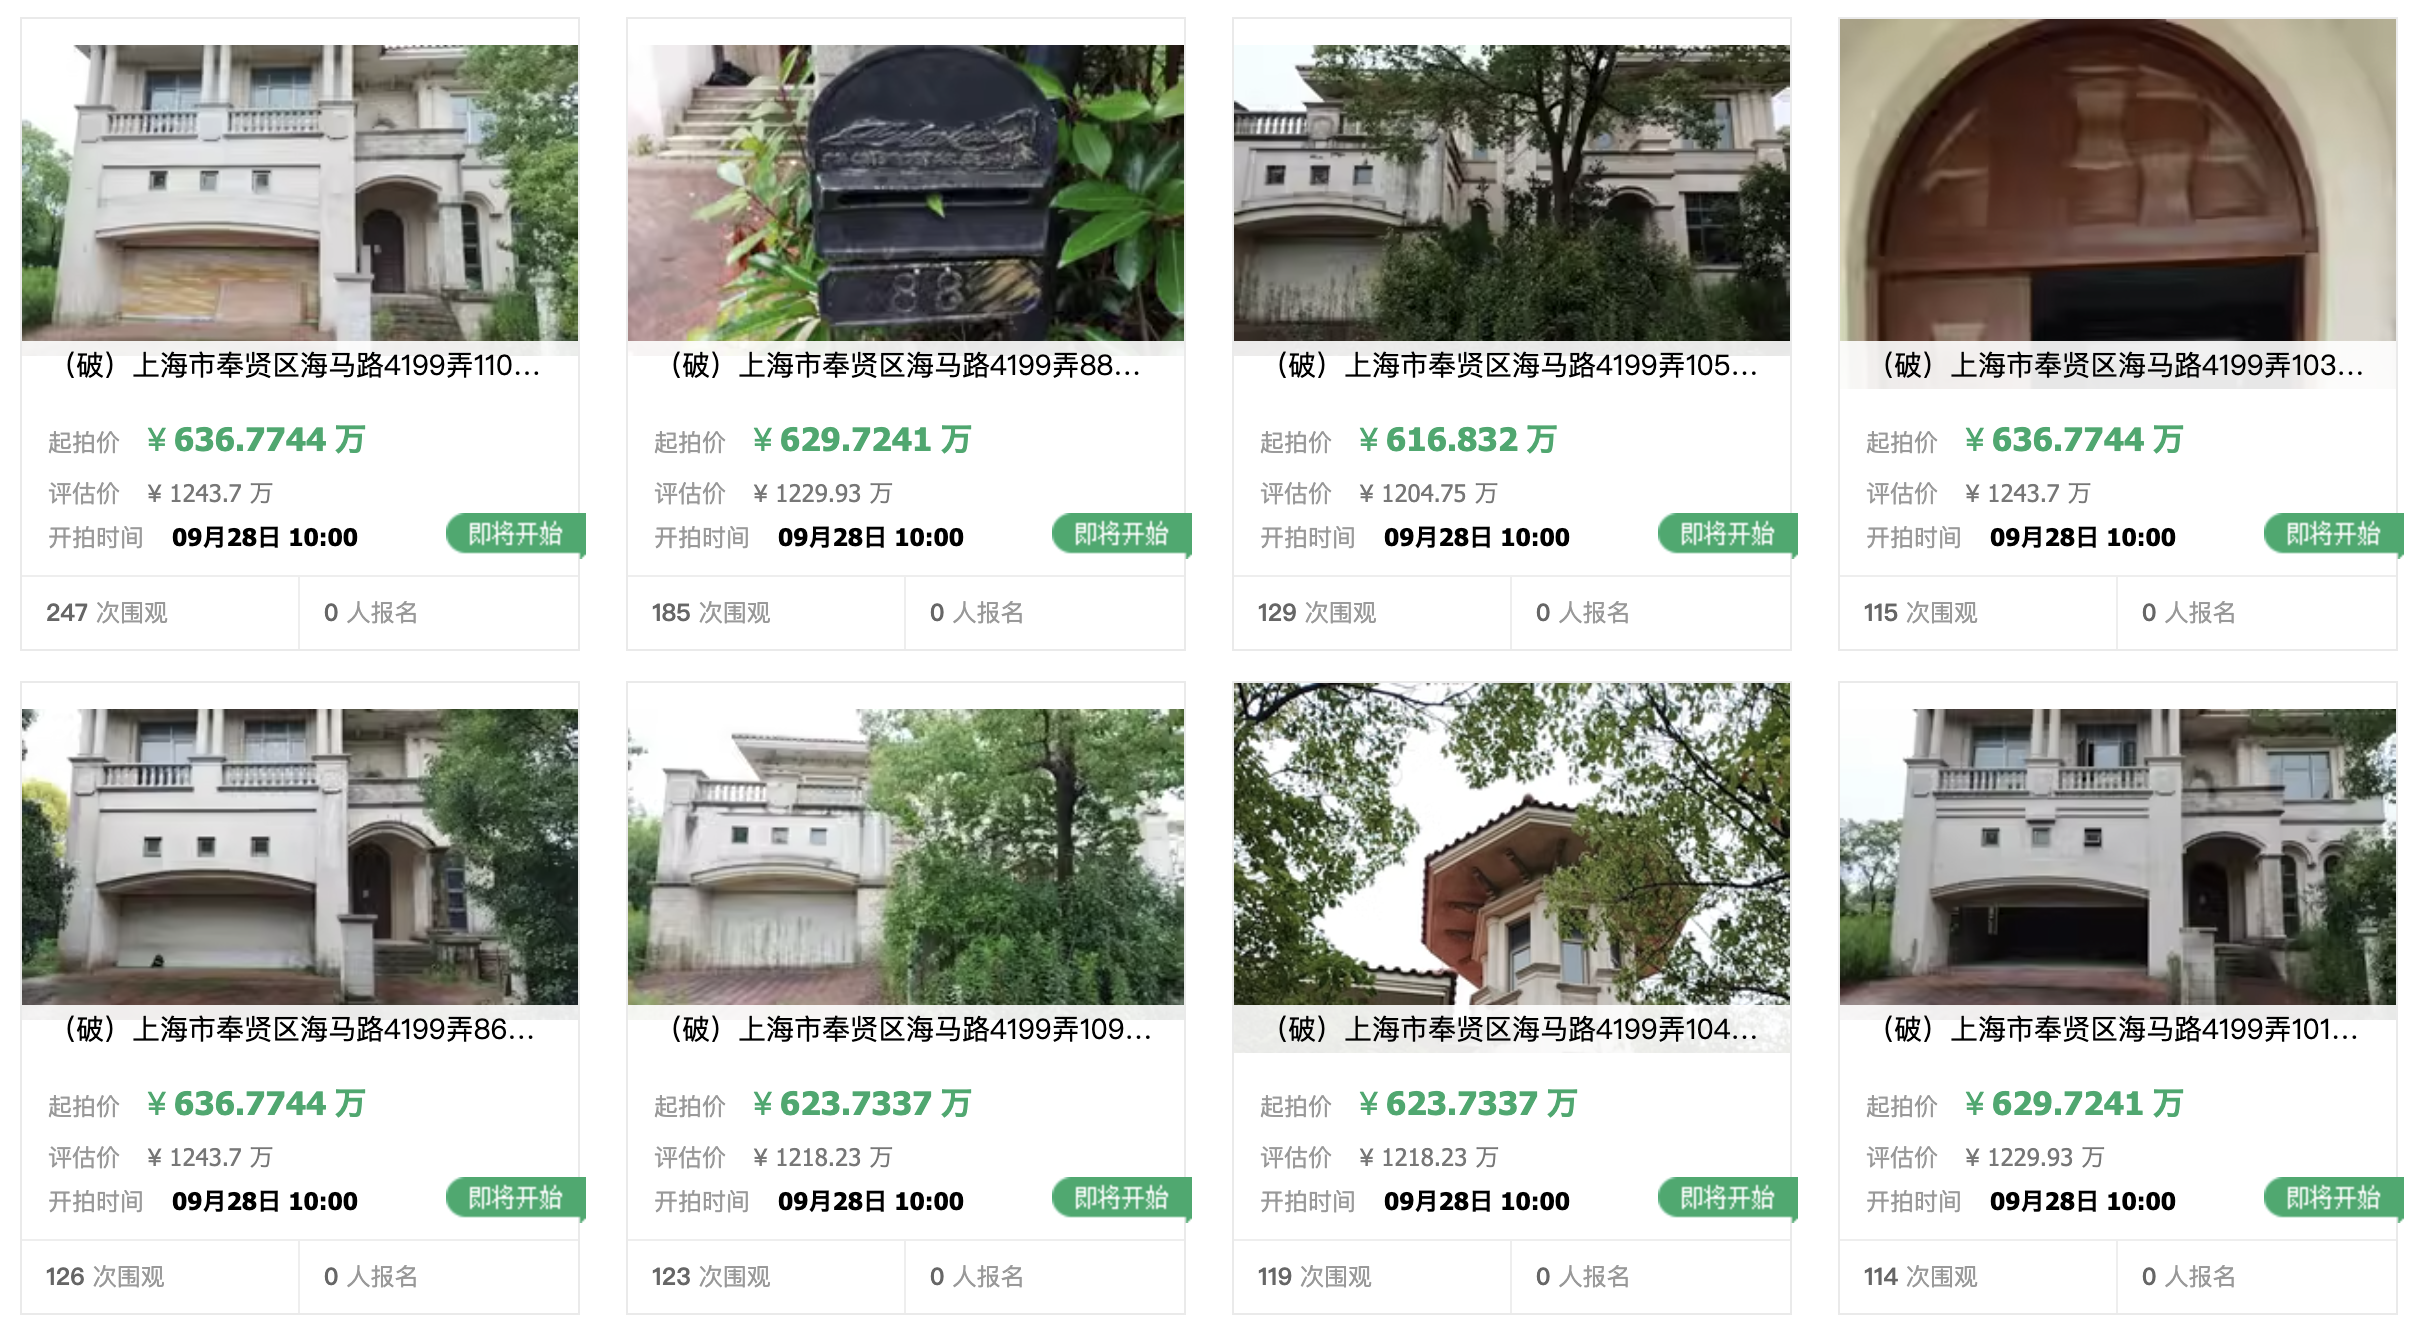The image size is (2424, 1332).
Task: Open the arched wooden door photo
Action: point(2118,180)
